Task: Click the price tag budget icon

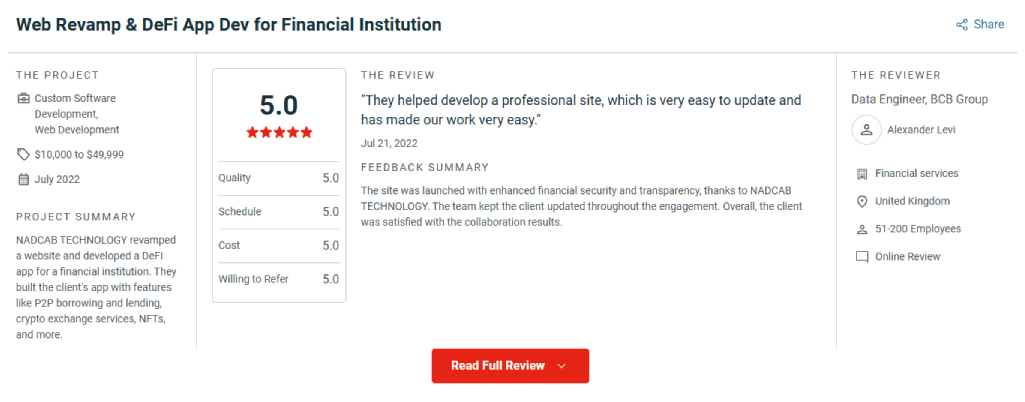Action: (x=24, y=155)
